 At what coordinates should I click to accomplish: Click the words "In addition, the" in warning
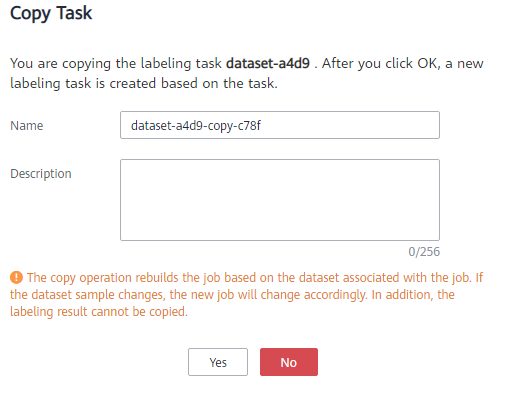point(413,295)
